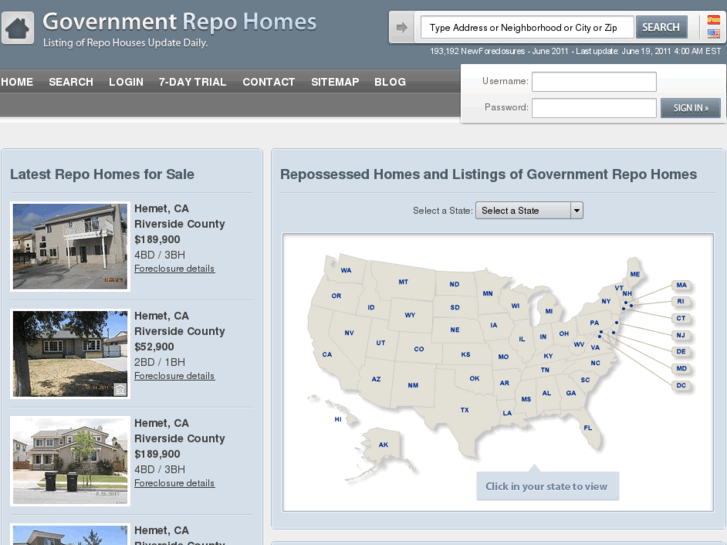Viewport: 727px width, 545px height.
Task: Select Montana (MT) on the map
Action: [x=403, y=282]
